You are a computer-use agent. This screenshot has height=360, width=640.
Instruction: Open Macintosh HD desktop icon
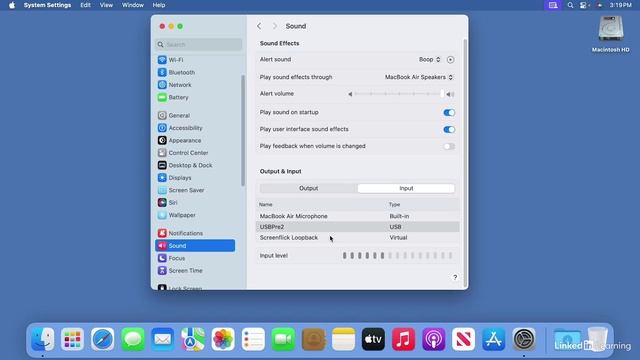pyautogui.click(x=611, y=34)
